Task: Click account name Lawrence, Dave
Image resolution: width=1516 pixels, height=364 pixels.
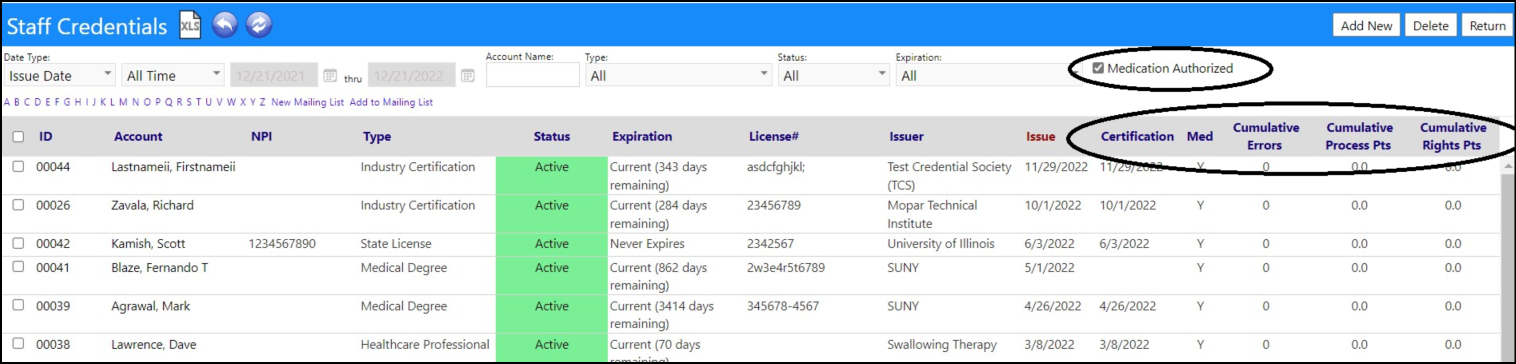Action: tap(153, 345)
